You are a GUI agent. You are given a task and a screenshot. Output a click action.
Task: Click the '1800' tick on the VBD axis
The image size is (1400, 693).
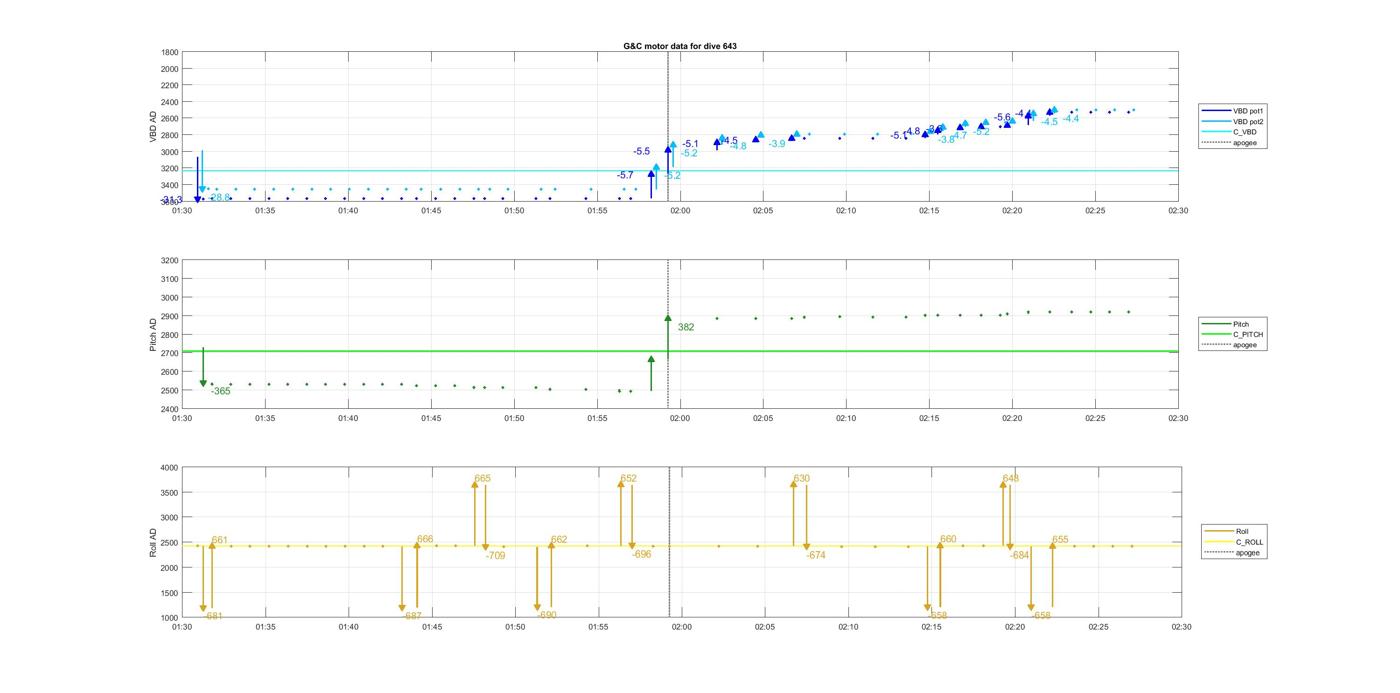(170, 52)
